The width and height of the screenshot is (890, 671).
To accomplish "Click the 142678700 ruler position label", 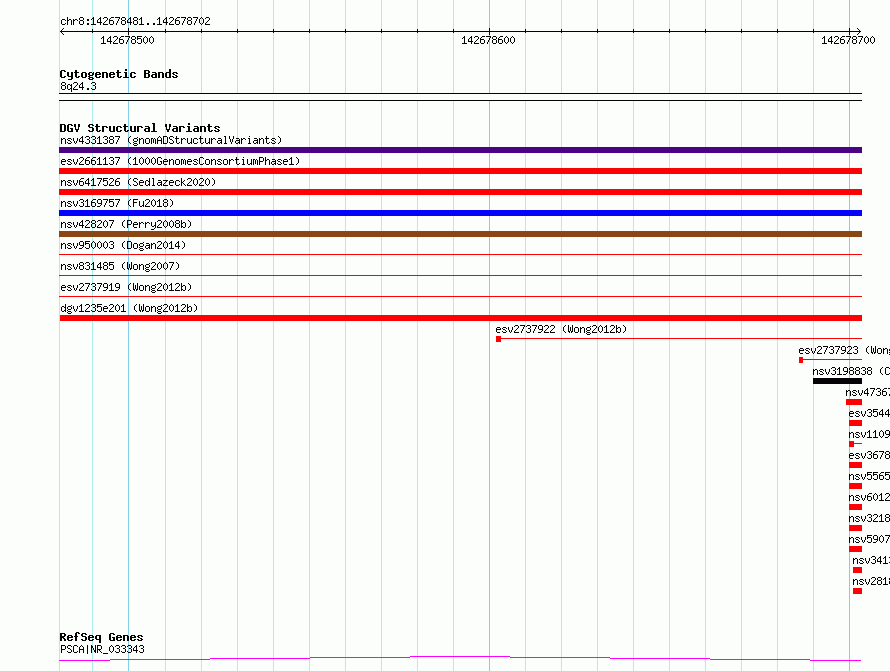I will [x=848, y=40].
